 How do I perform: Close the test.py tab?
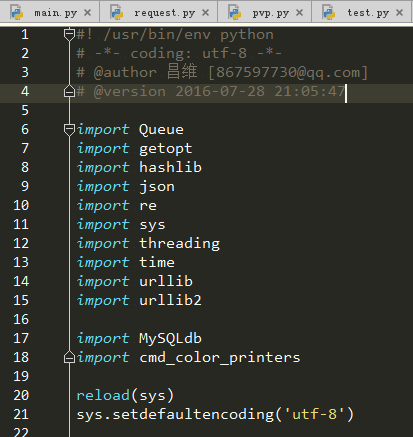[x=399, y=13]
